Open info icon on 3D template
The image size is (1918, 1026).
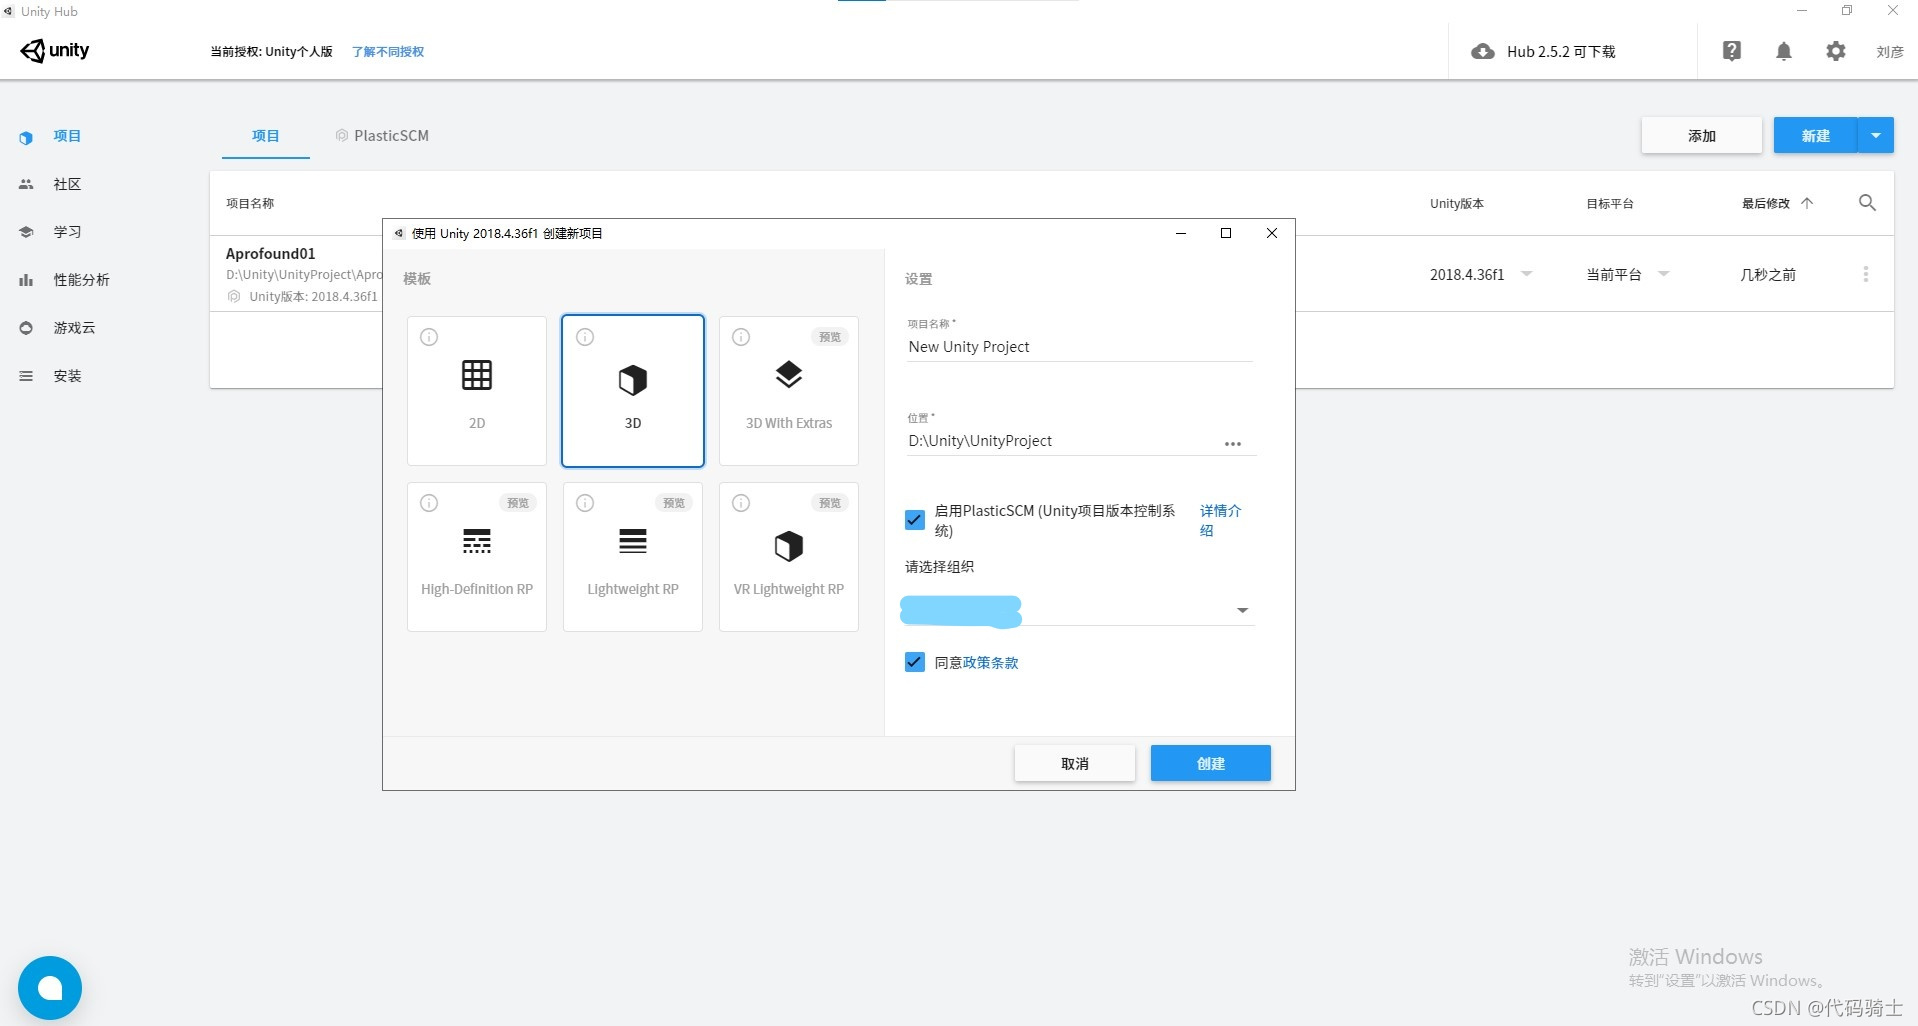click(585, 337)
